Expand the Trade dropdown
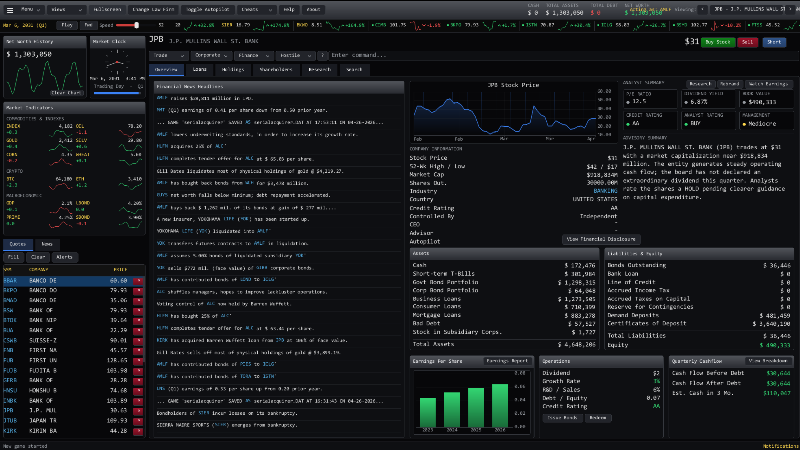Image resolution: width=800 pixels, height=450 pixels. point(168,55)
